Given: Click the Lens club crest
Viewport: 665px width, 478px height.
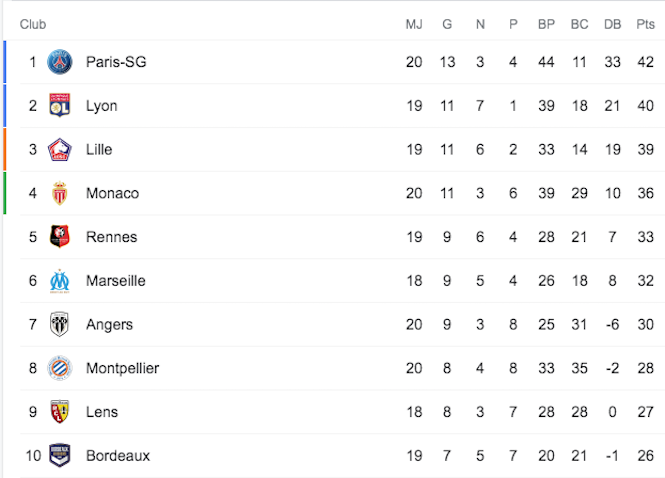Looking at the screenshot, I should [x=59, y=411].
